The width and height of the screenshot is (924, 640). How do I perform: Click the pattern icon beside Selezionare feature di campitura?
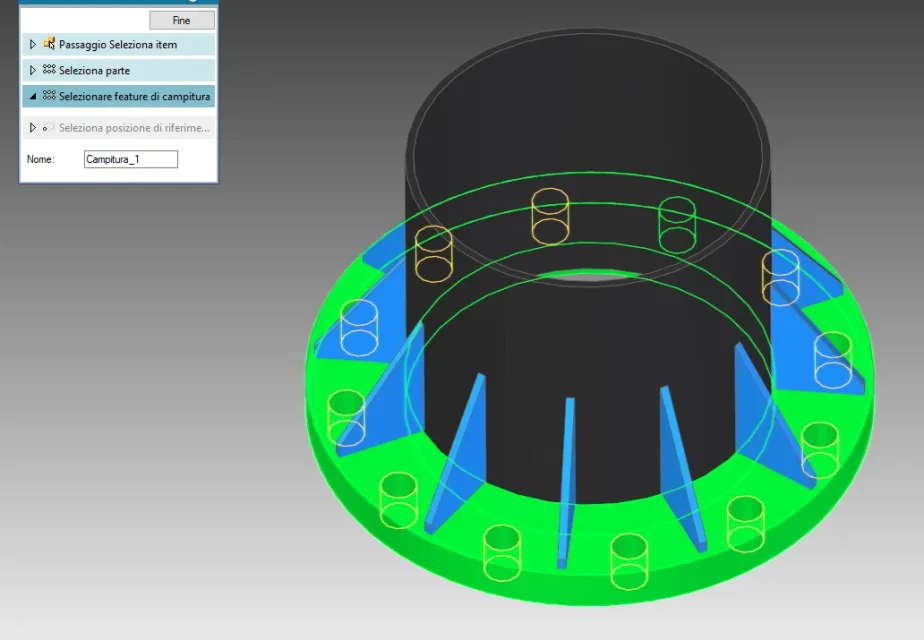[48, 96]
